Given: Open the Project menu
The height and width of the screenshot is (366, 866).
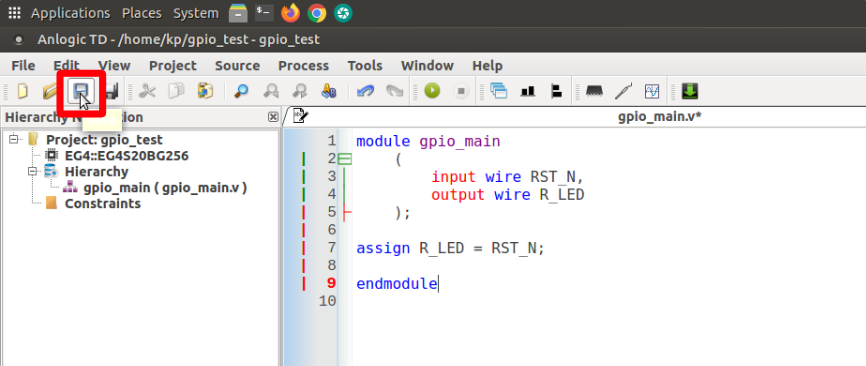Looking at the screenshot, I should (173, 66).
